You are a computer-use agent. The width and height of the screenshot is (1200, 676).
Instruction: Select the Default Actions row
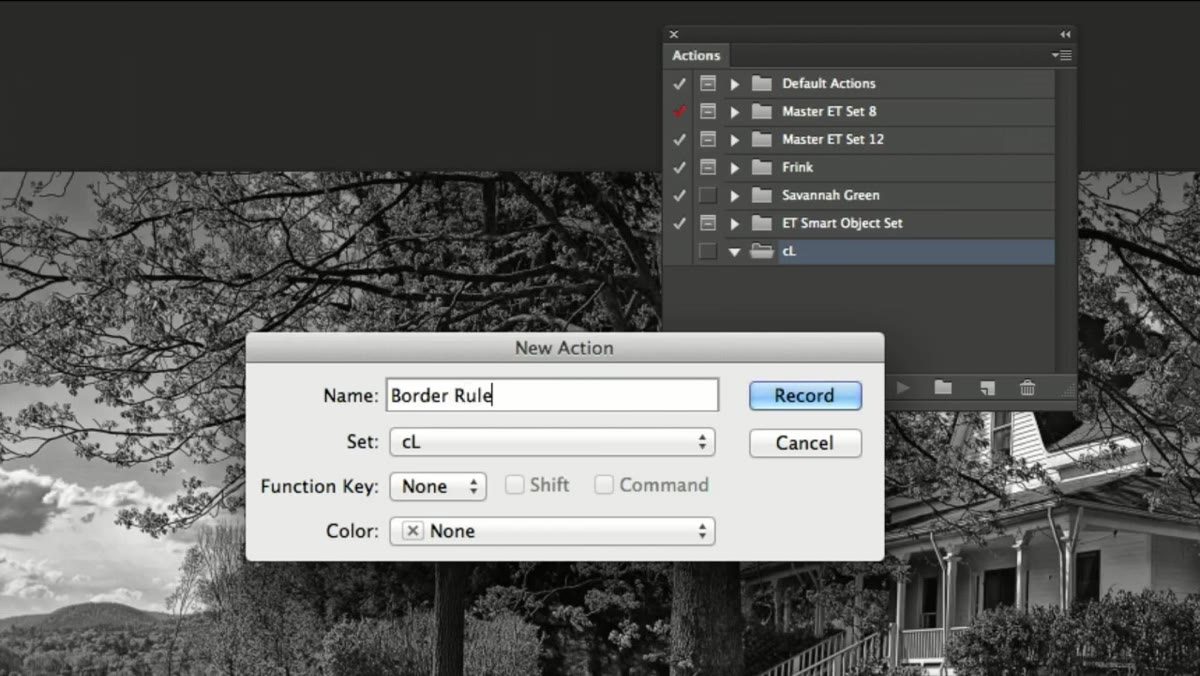859,83
